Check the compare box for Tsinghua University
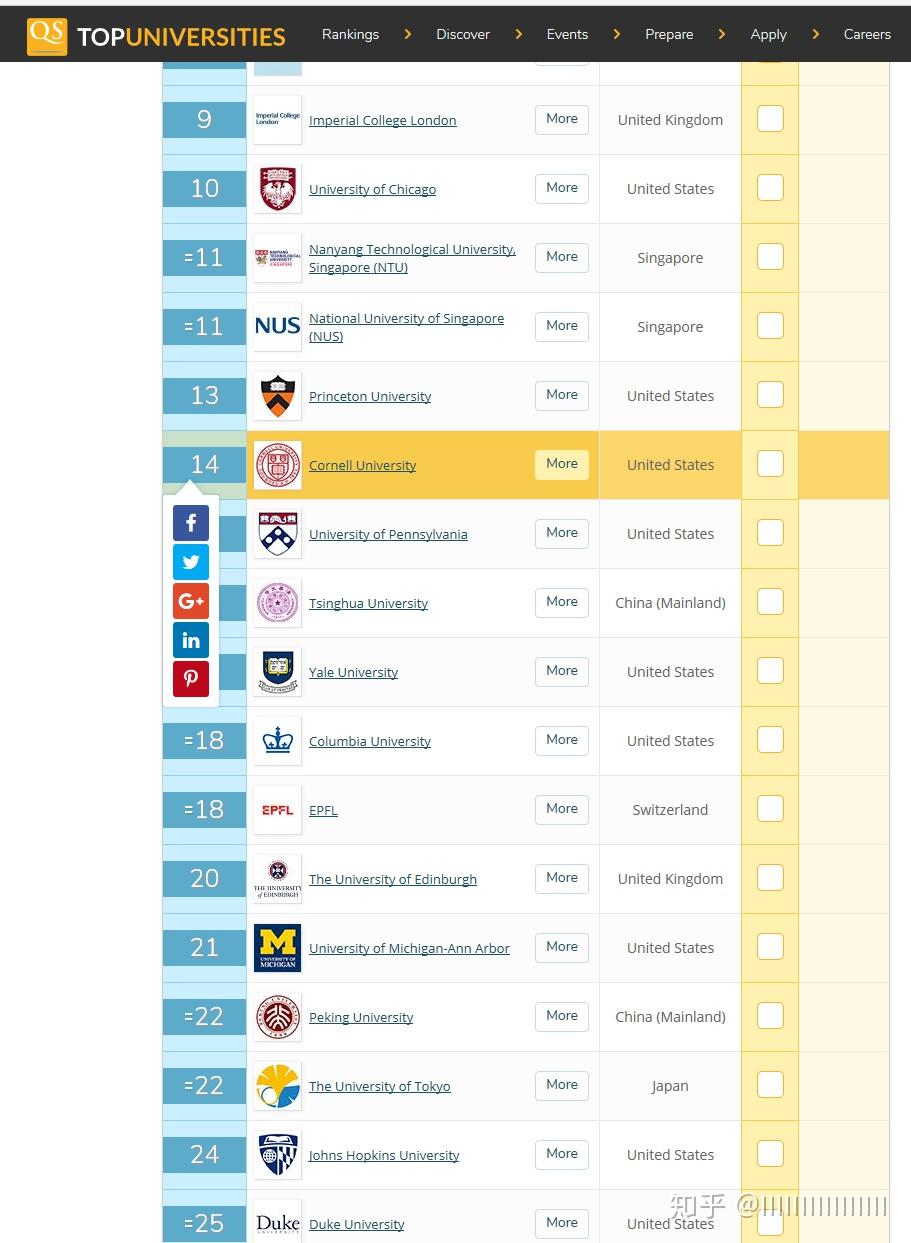 pyautogui.click(x=770, y=602)
